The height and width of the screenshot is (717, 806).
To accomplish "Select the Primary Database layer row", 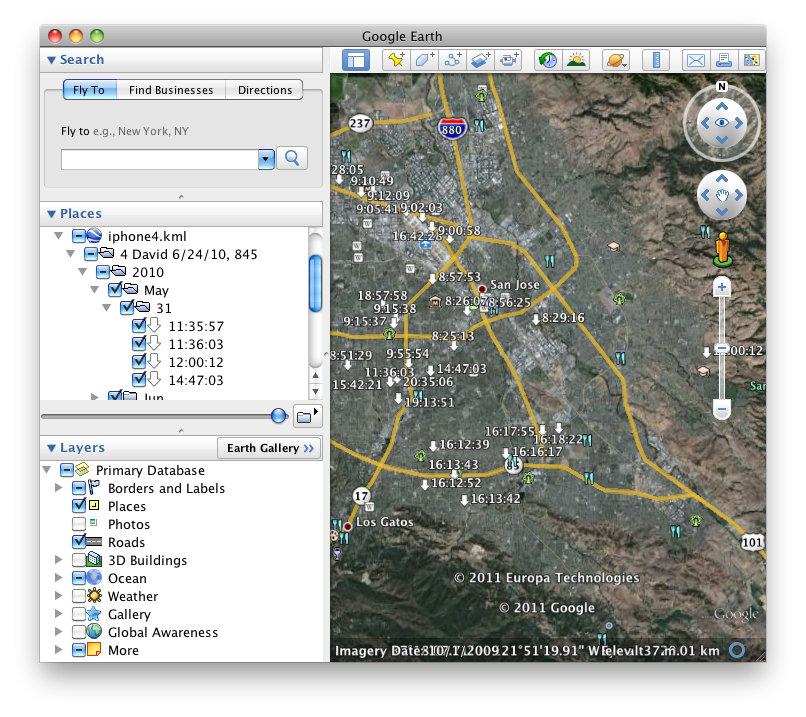I will pos(150,470).
